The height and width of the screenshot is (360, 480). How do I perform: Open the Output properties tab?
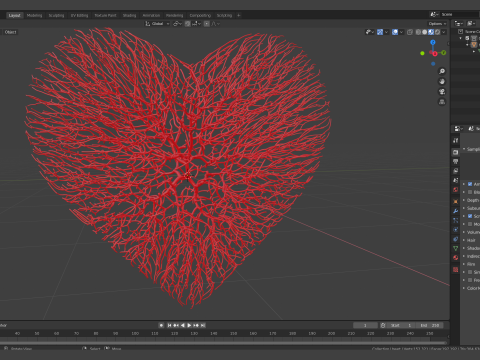pos(455,161)
